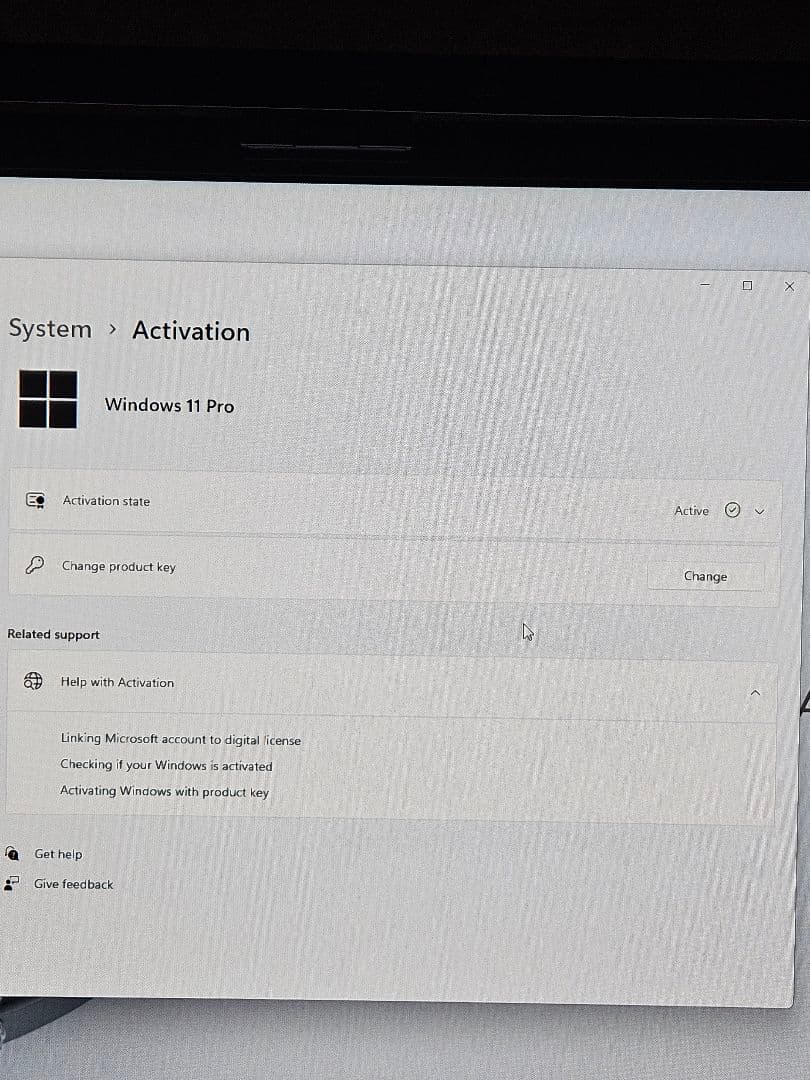Open Linking Microsoft account to digital license
This screenshot has height=1080, width=810.
click(180, 740)
